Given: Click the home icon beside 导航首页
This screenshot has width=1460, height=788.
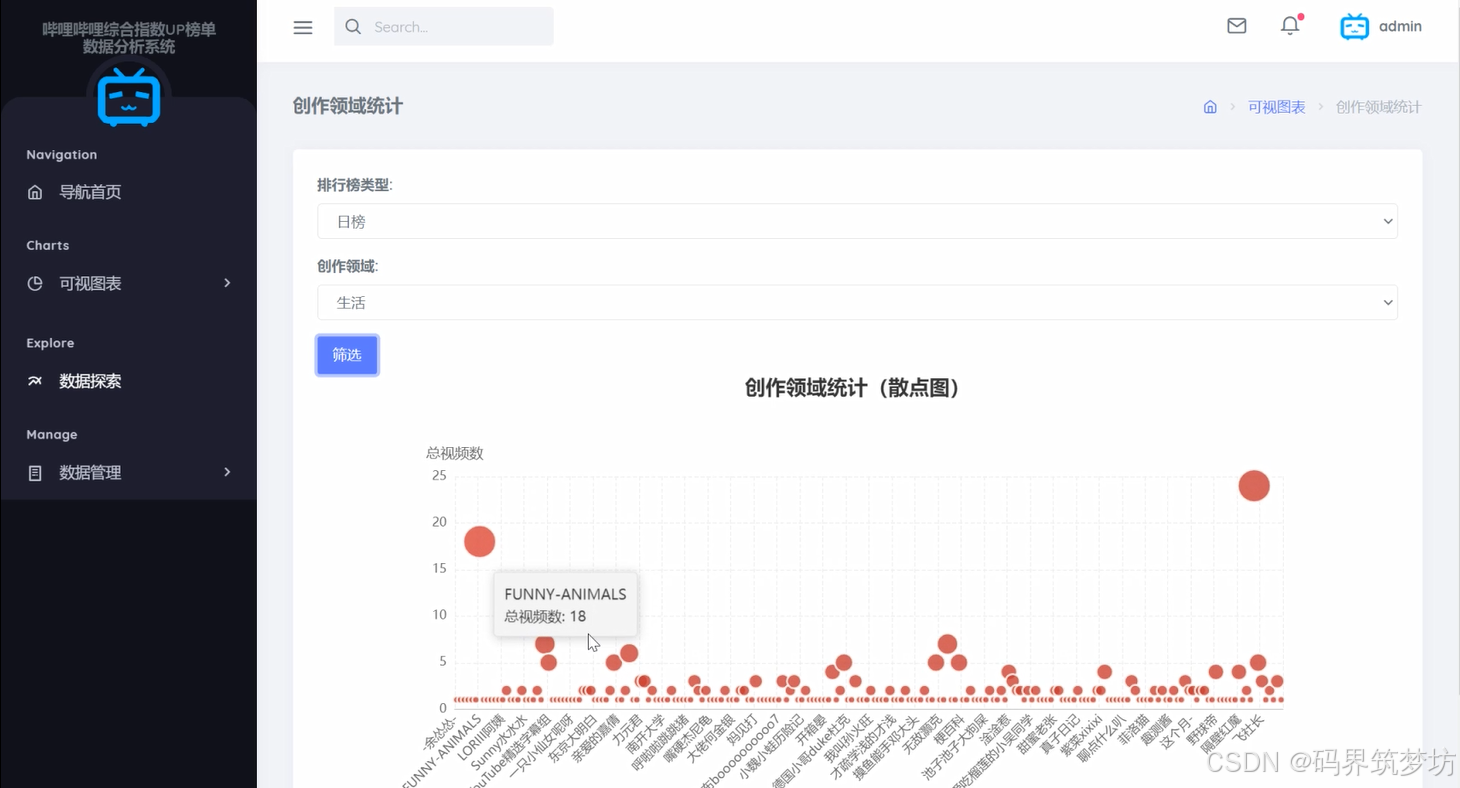Looking at the screenshot, I should point(35,192).
